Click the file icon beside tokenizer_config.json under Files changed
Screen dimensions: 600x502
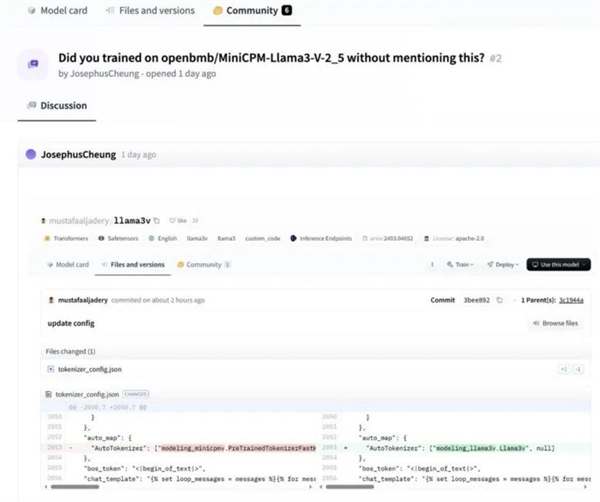click(51, 369)
